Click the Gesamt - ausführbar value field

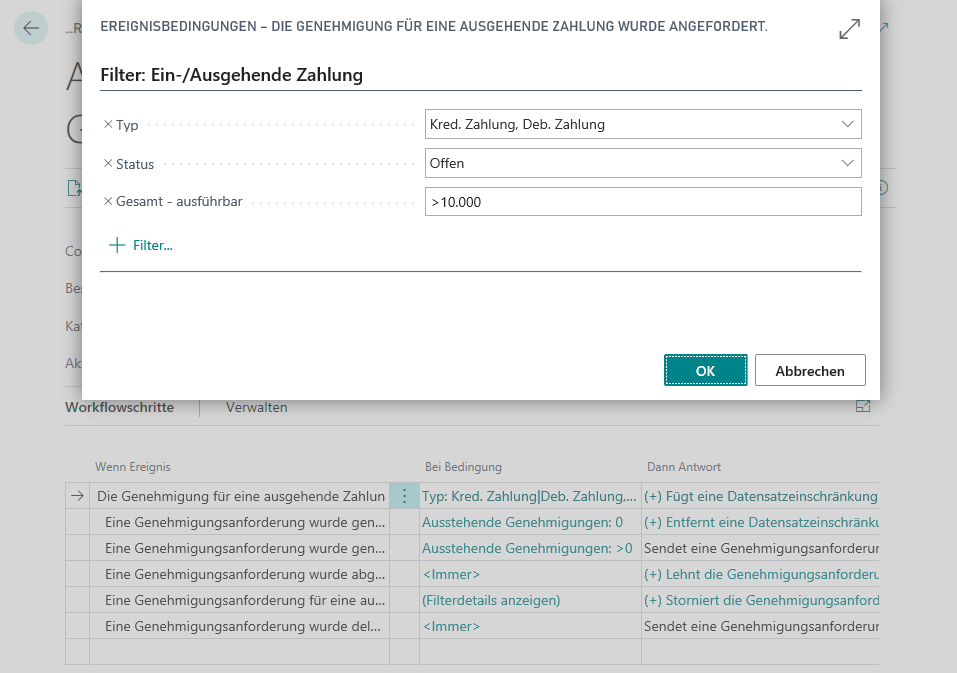[642, 202]
